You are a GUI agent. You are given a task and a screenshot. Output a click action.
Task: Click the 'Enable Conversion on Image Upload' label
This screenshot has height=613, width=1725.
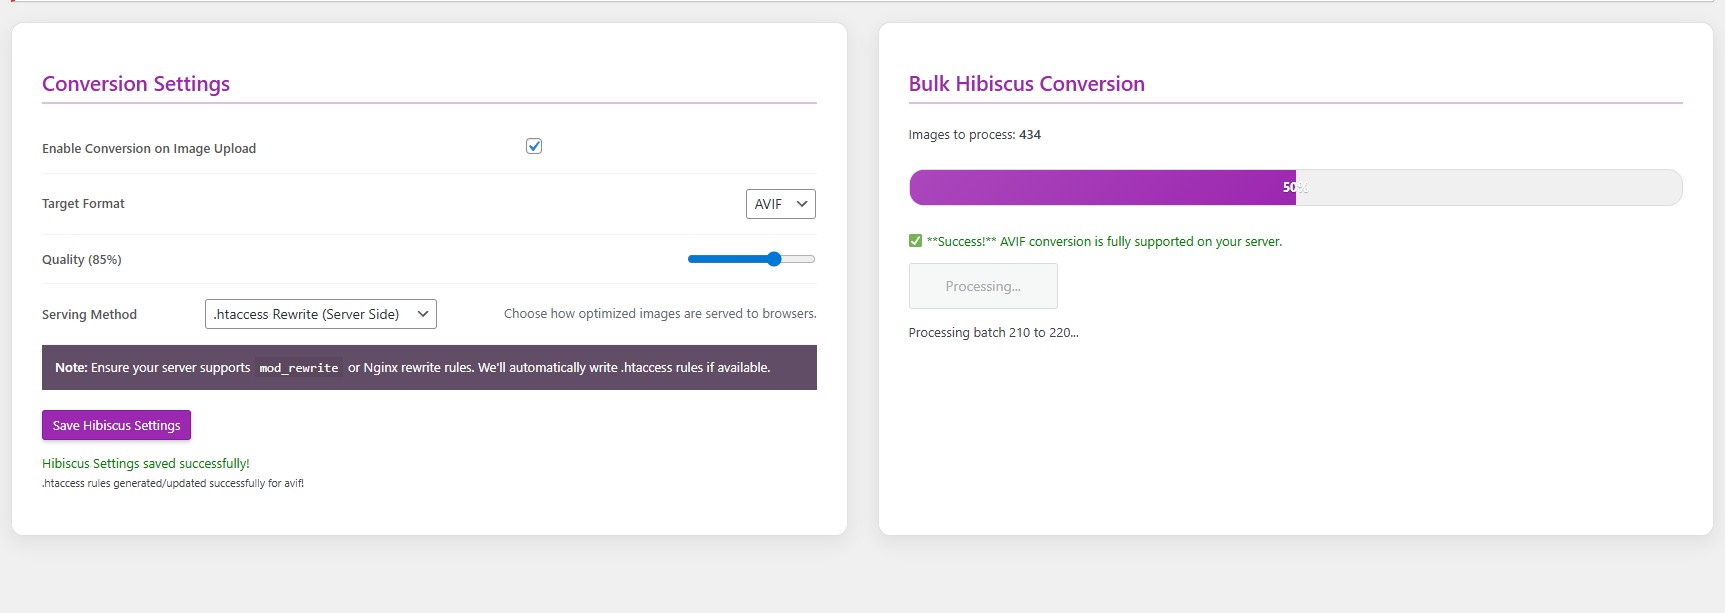point(149,148)
